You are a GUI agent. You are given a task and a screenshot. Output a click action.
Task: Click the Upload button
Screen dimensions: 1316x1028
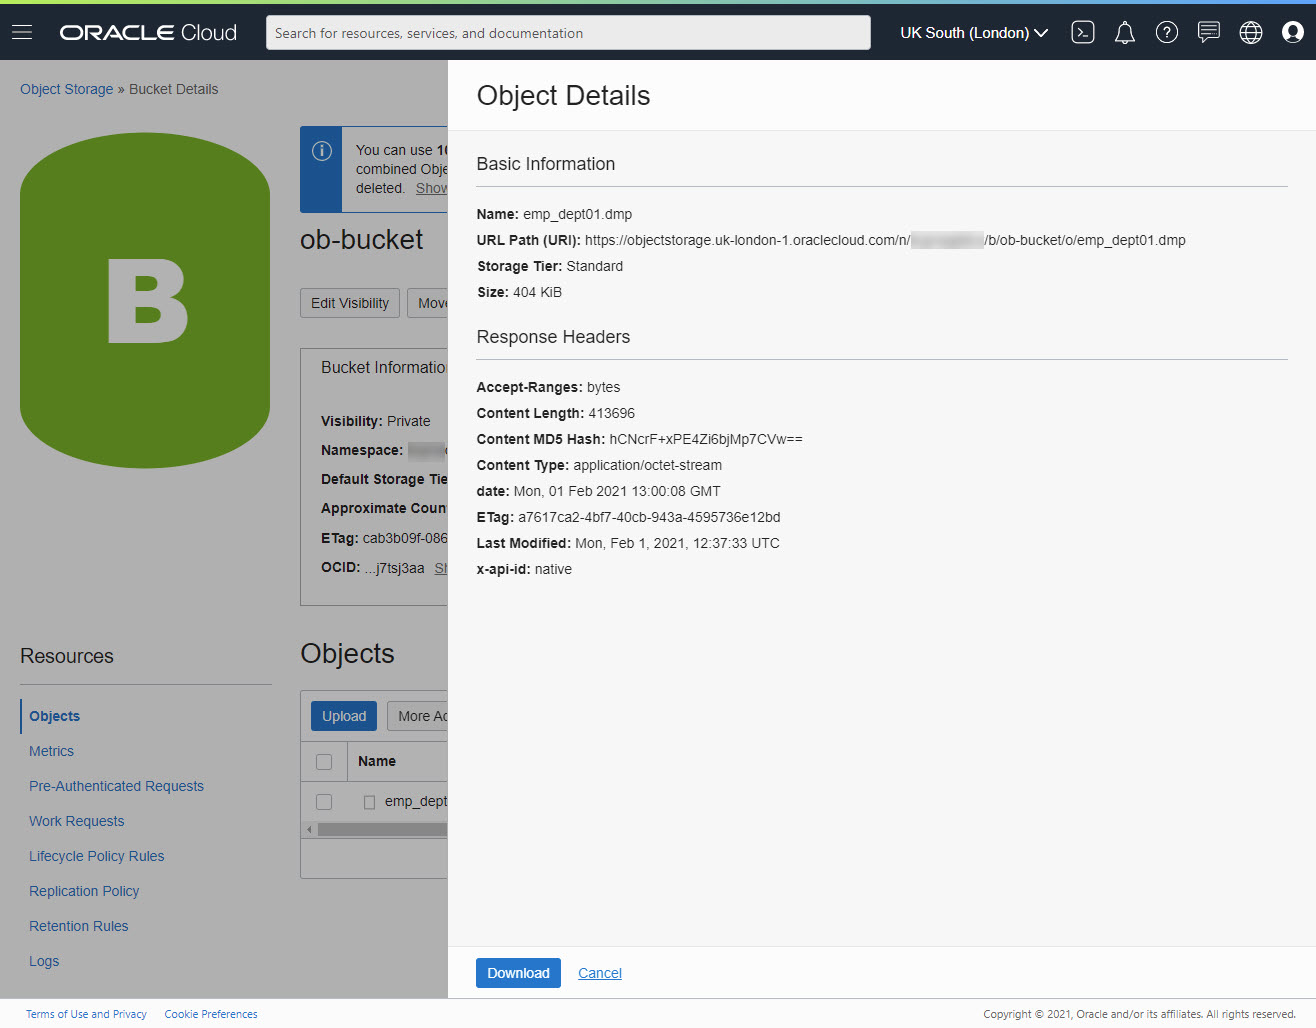pyautogui.click(x=344, y=716)
